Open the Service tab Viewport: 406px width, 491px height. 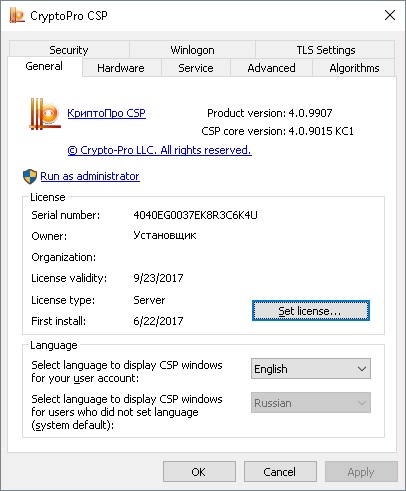pos(196,68)
